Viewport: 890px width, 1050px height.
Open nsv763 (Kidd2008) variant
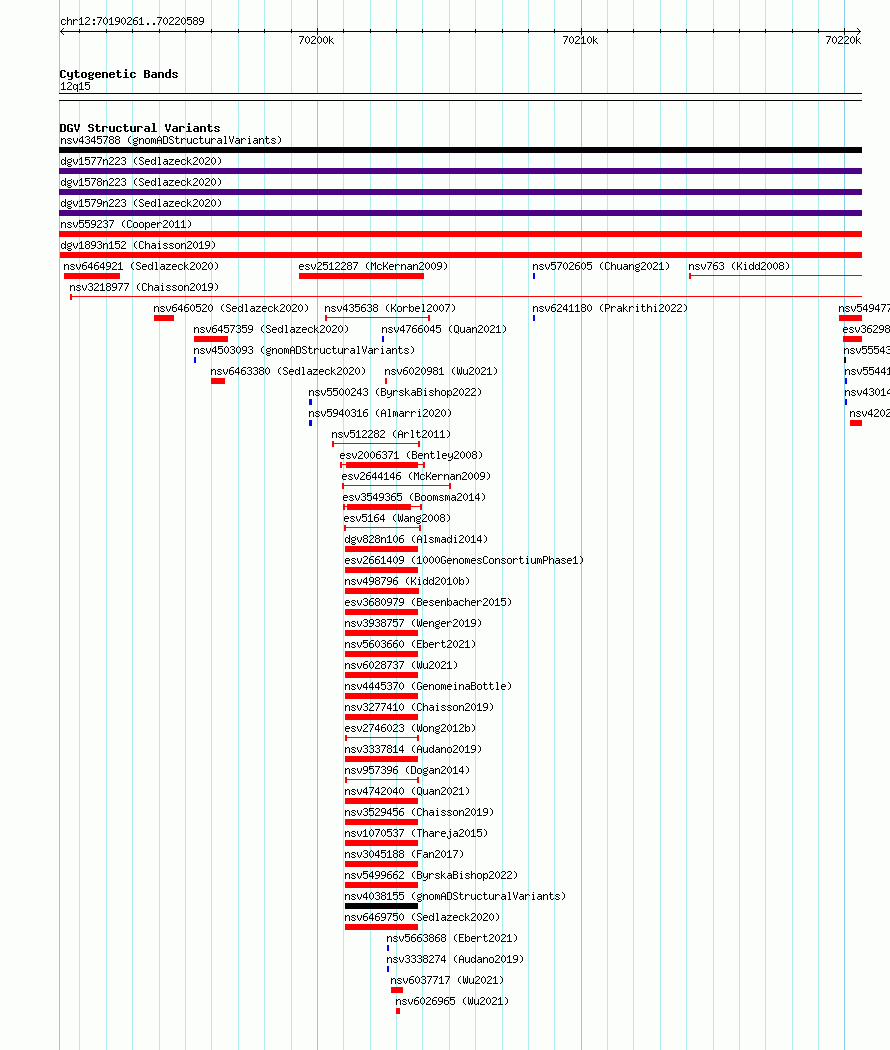point(739,267)
